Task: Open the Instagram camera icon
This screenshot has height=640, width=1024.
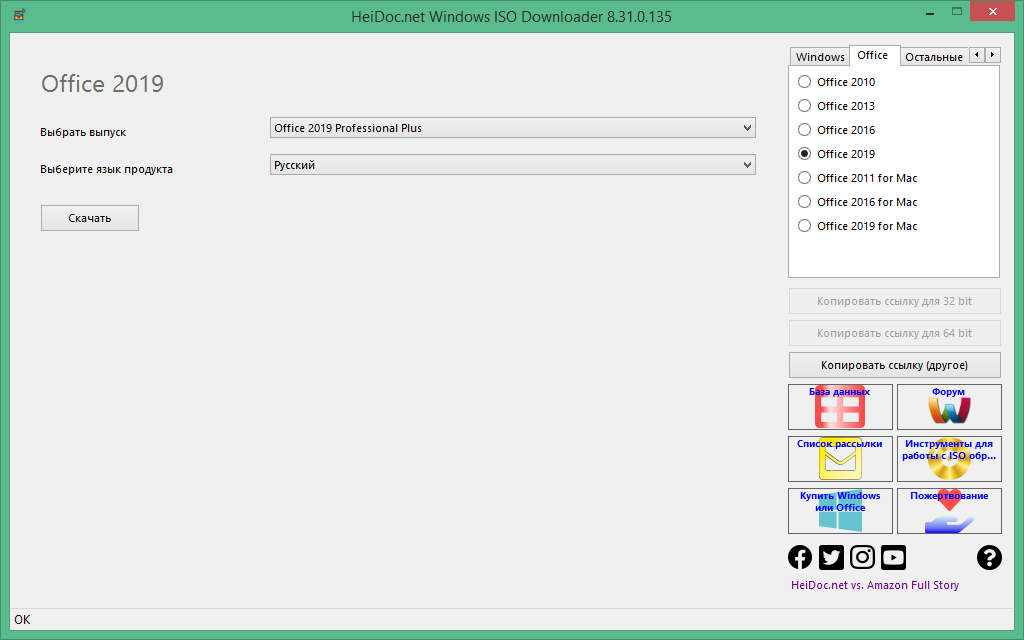Action: pos(862,557)
